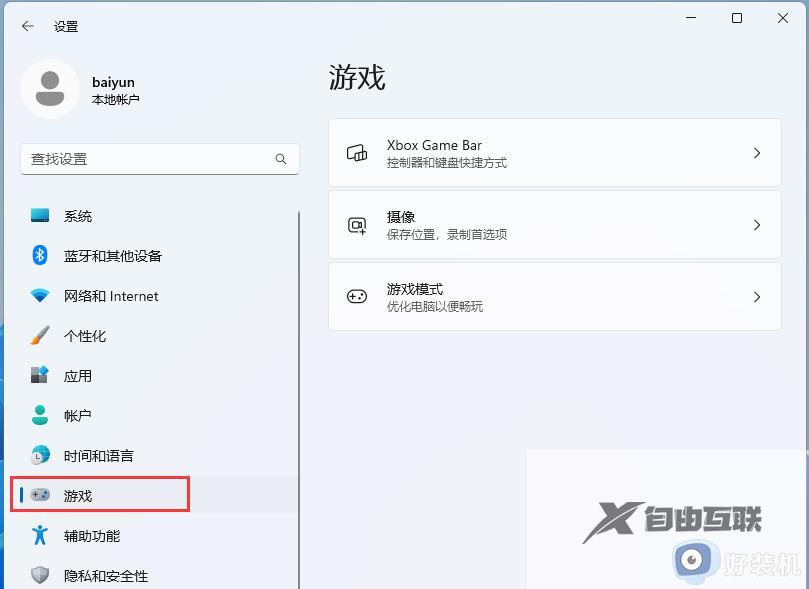Viewport: 809px width, 589px height.
Task: Expand the Xbox Game Bar settings row
Action: [x=555, y=152]
